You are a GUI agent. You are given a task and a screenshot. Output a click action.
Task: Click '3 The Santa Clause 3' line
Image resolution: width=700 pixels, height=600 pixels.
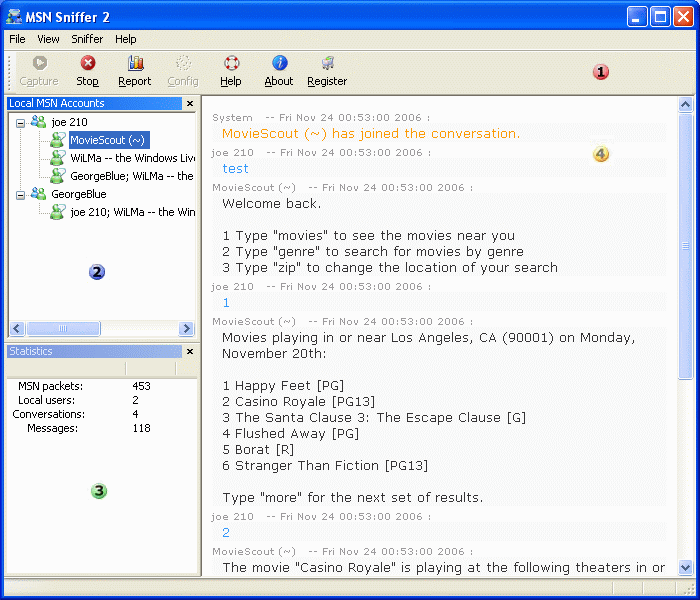(374, 418)
